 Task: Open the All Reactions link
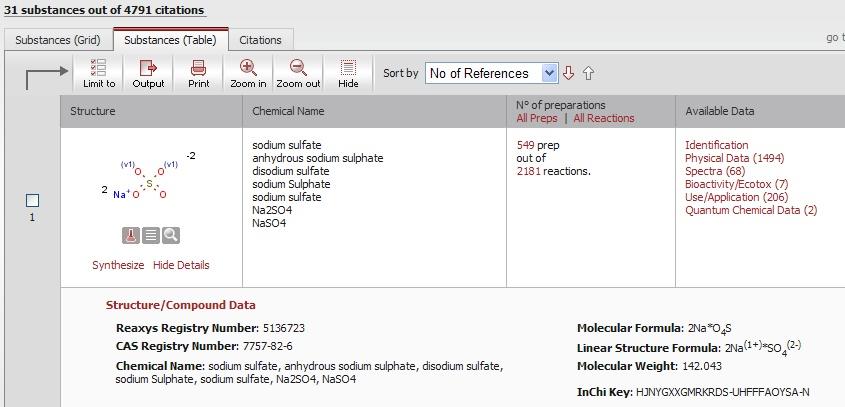(604, 118)
